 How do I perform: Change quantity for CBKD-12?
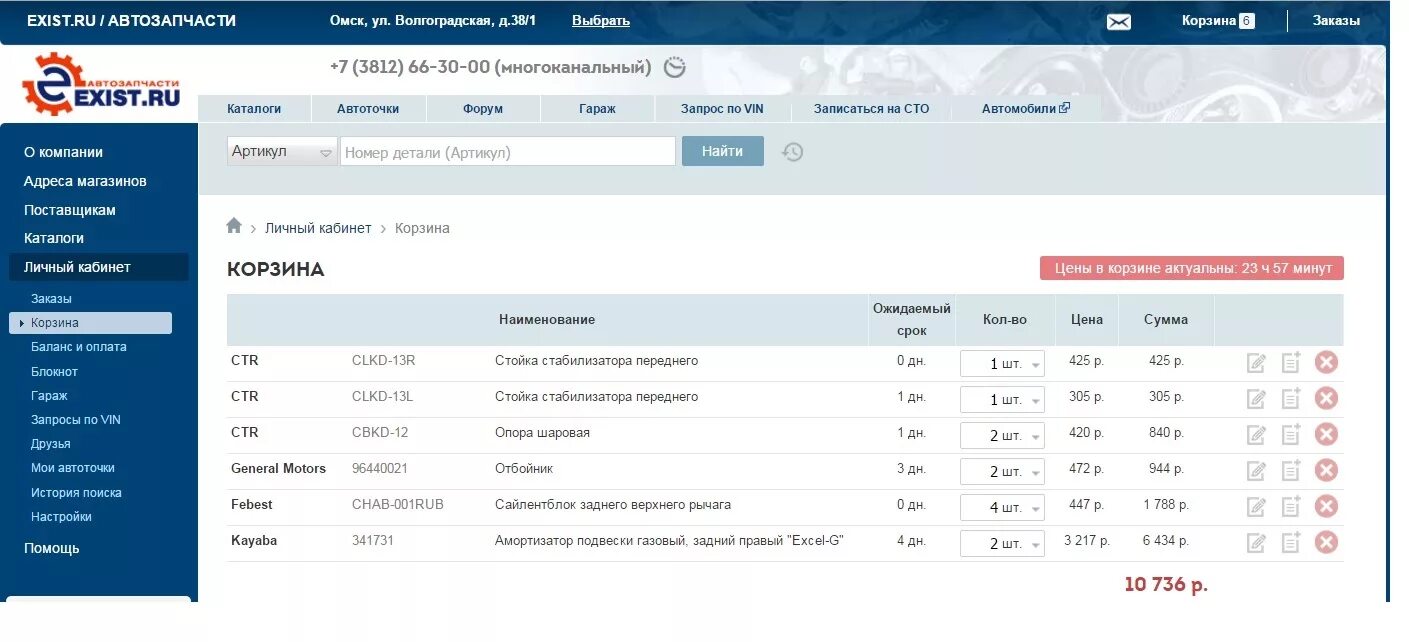tap(1002, 436)
